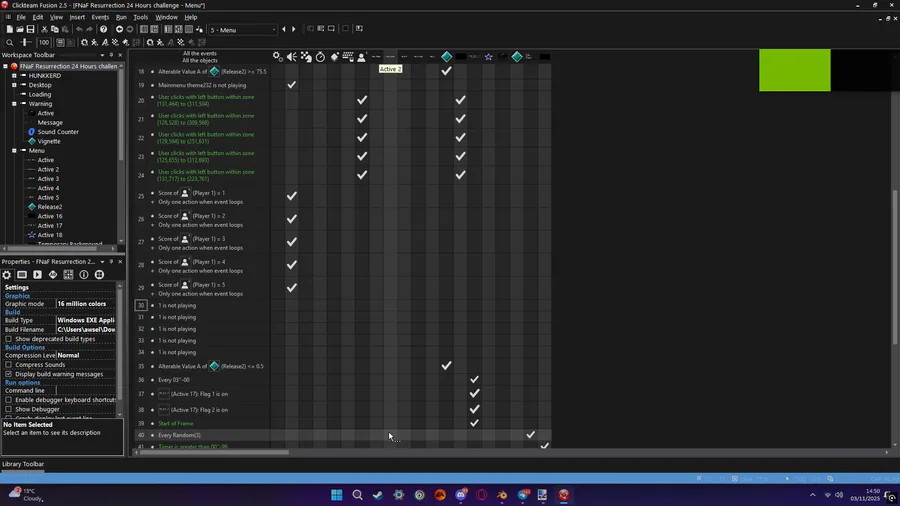Click the Command line input field
The height and width of the screenshot is (506, 900).
click(x=86, y=391)
